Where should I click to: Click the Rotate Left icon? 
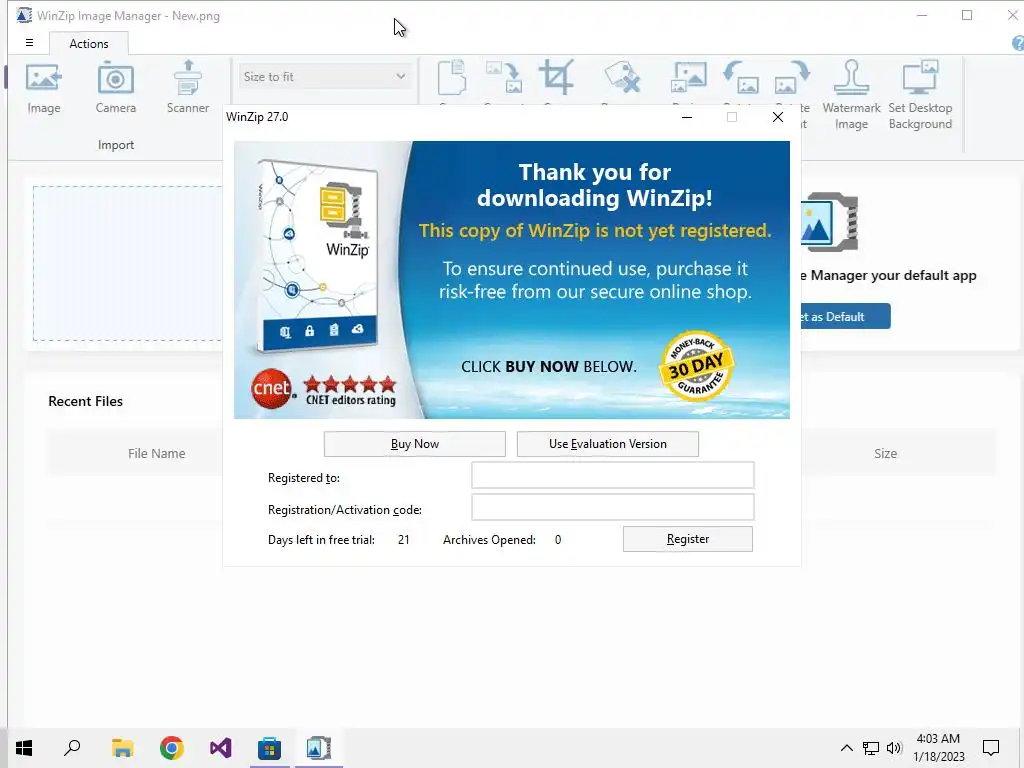pyautogui.click(x=741, y=78)
